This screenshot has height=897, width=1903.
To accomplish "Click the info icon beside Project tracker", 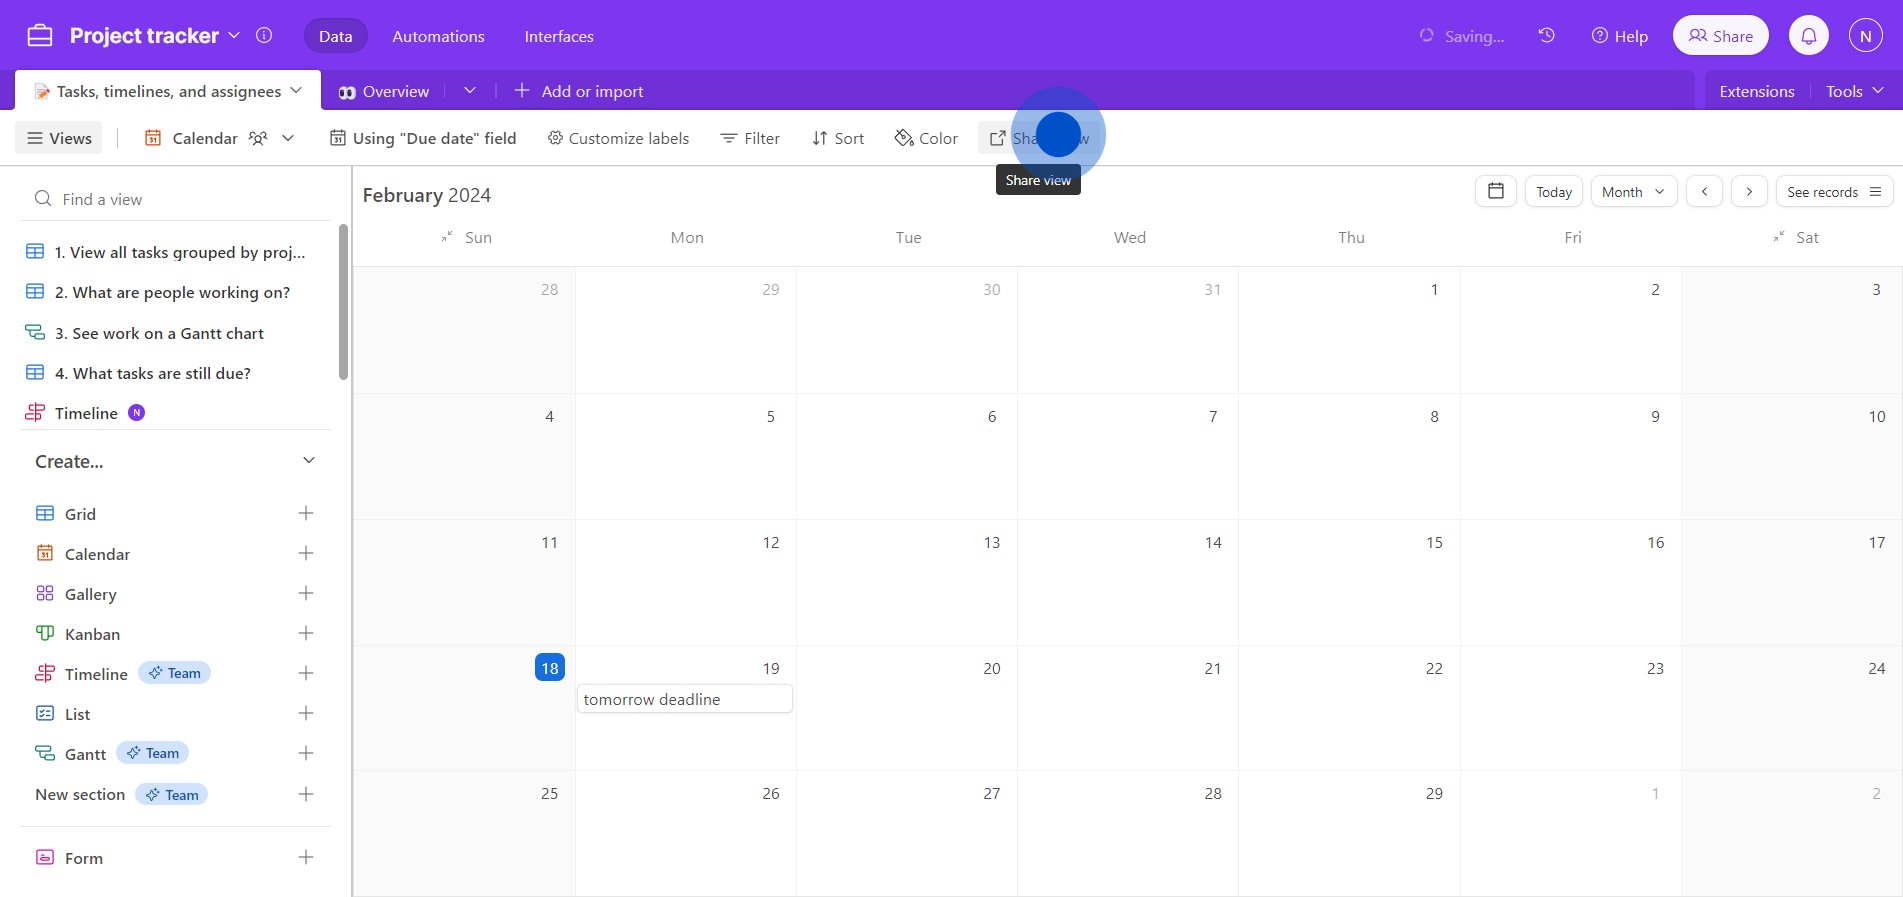I will 264,36.
